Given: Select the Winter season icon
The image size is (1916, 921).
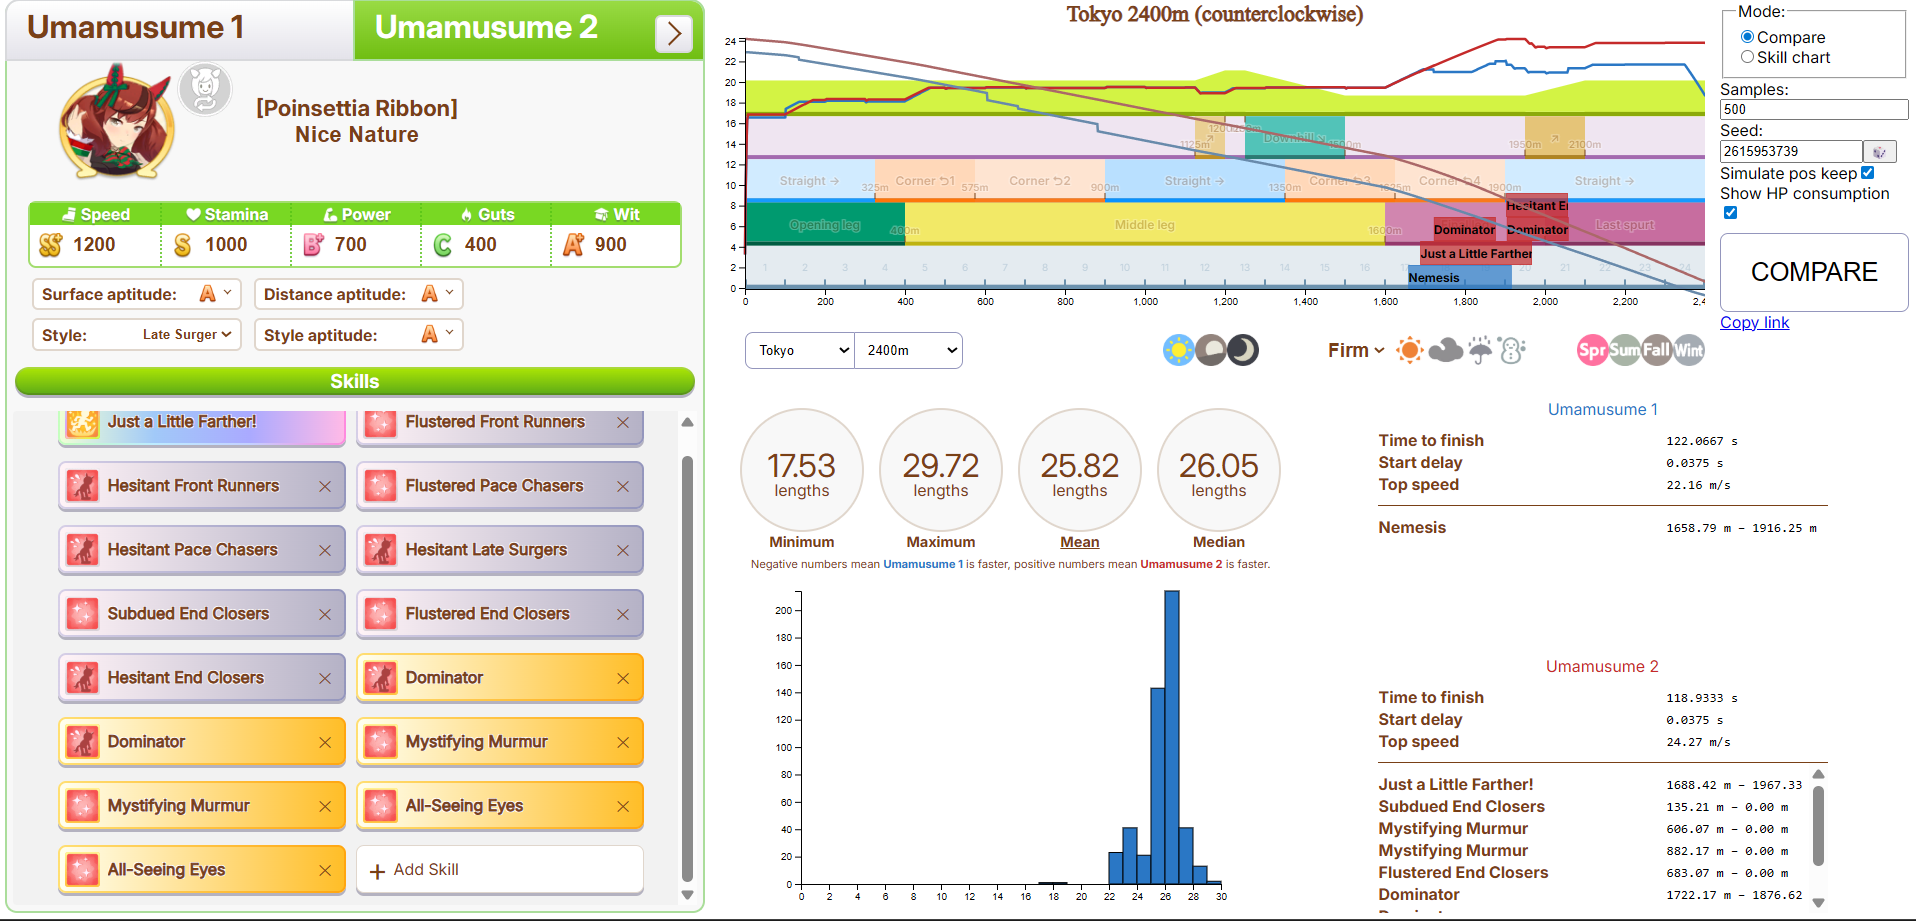Looking at the screenshot, I should coord(1688,350).
